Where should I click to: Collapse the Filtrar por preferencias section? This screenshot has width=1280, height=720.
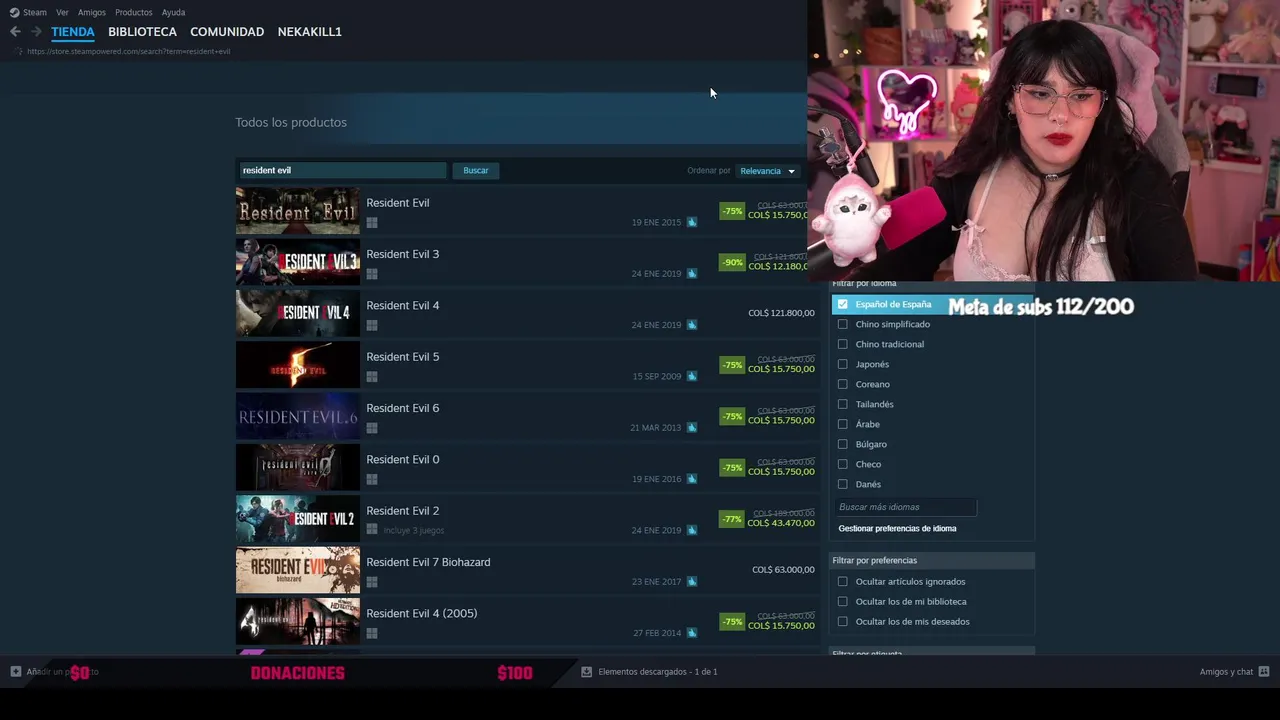(x=932, y=560)
